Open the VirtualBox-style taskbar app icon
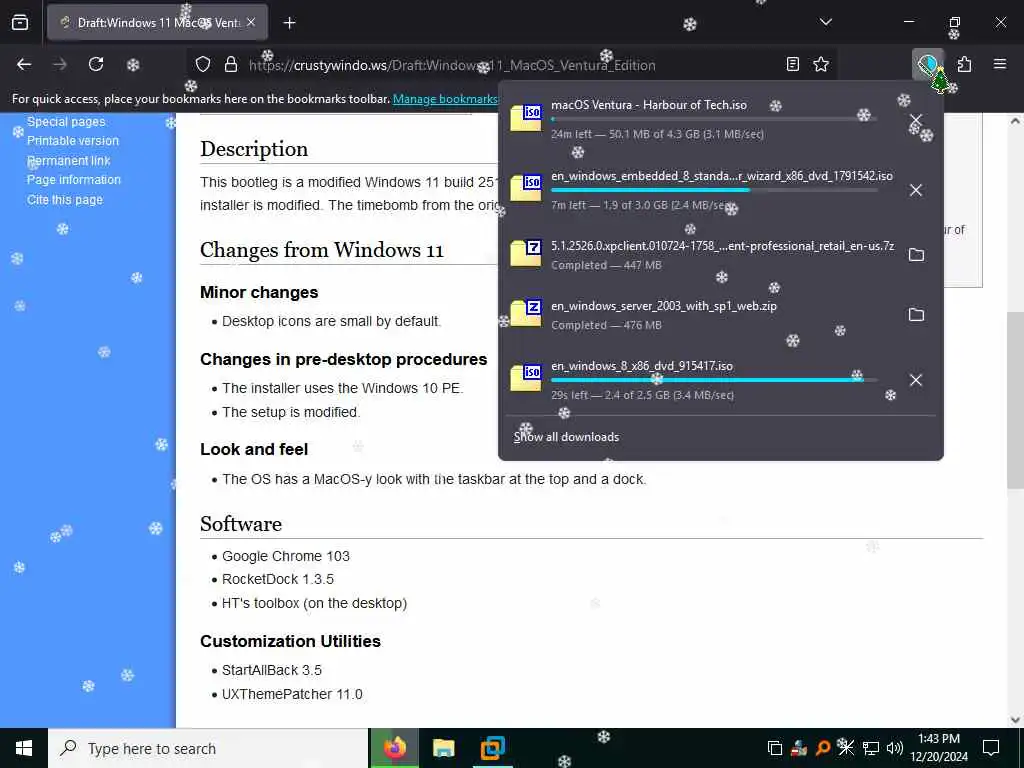This screenshot has width=1024, height=768. (x=492, y=748)
